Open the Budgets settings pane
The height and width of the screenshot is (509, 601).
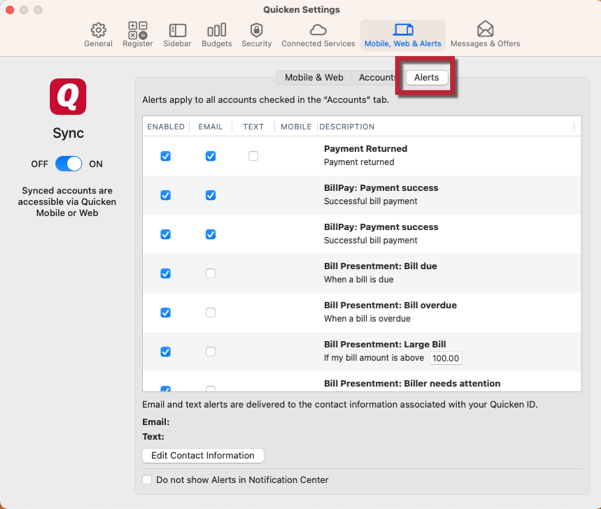tap(217, 35)
